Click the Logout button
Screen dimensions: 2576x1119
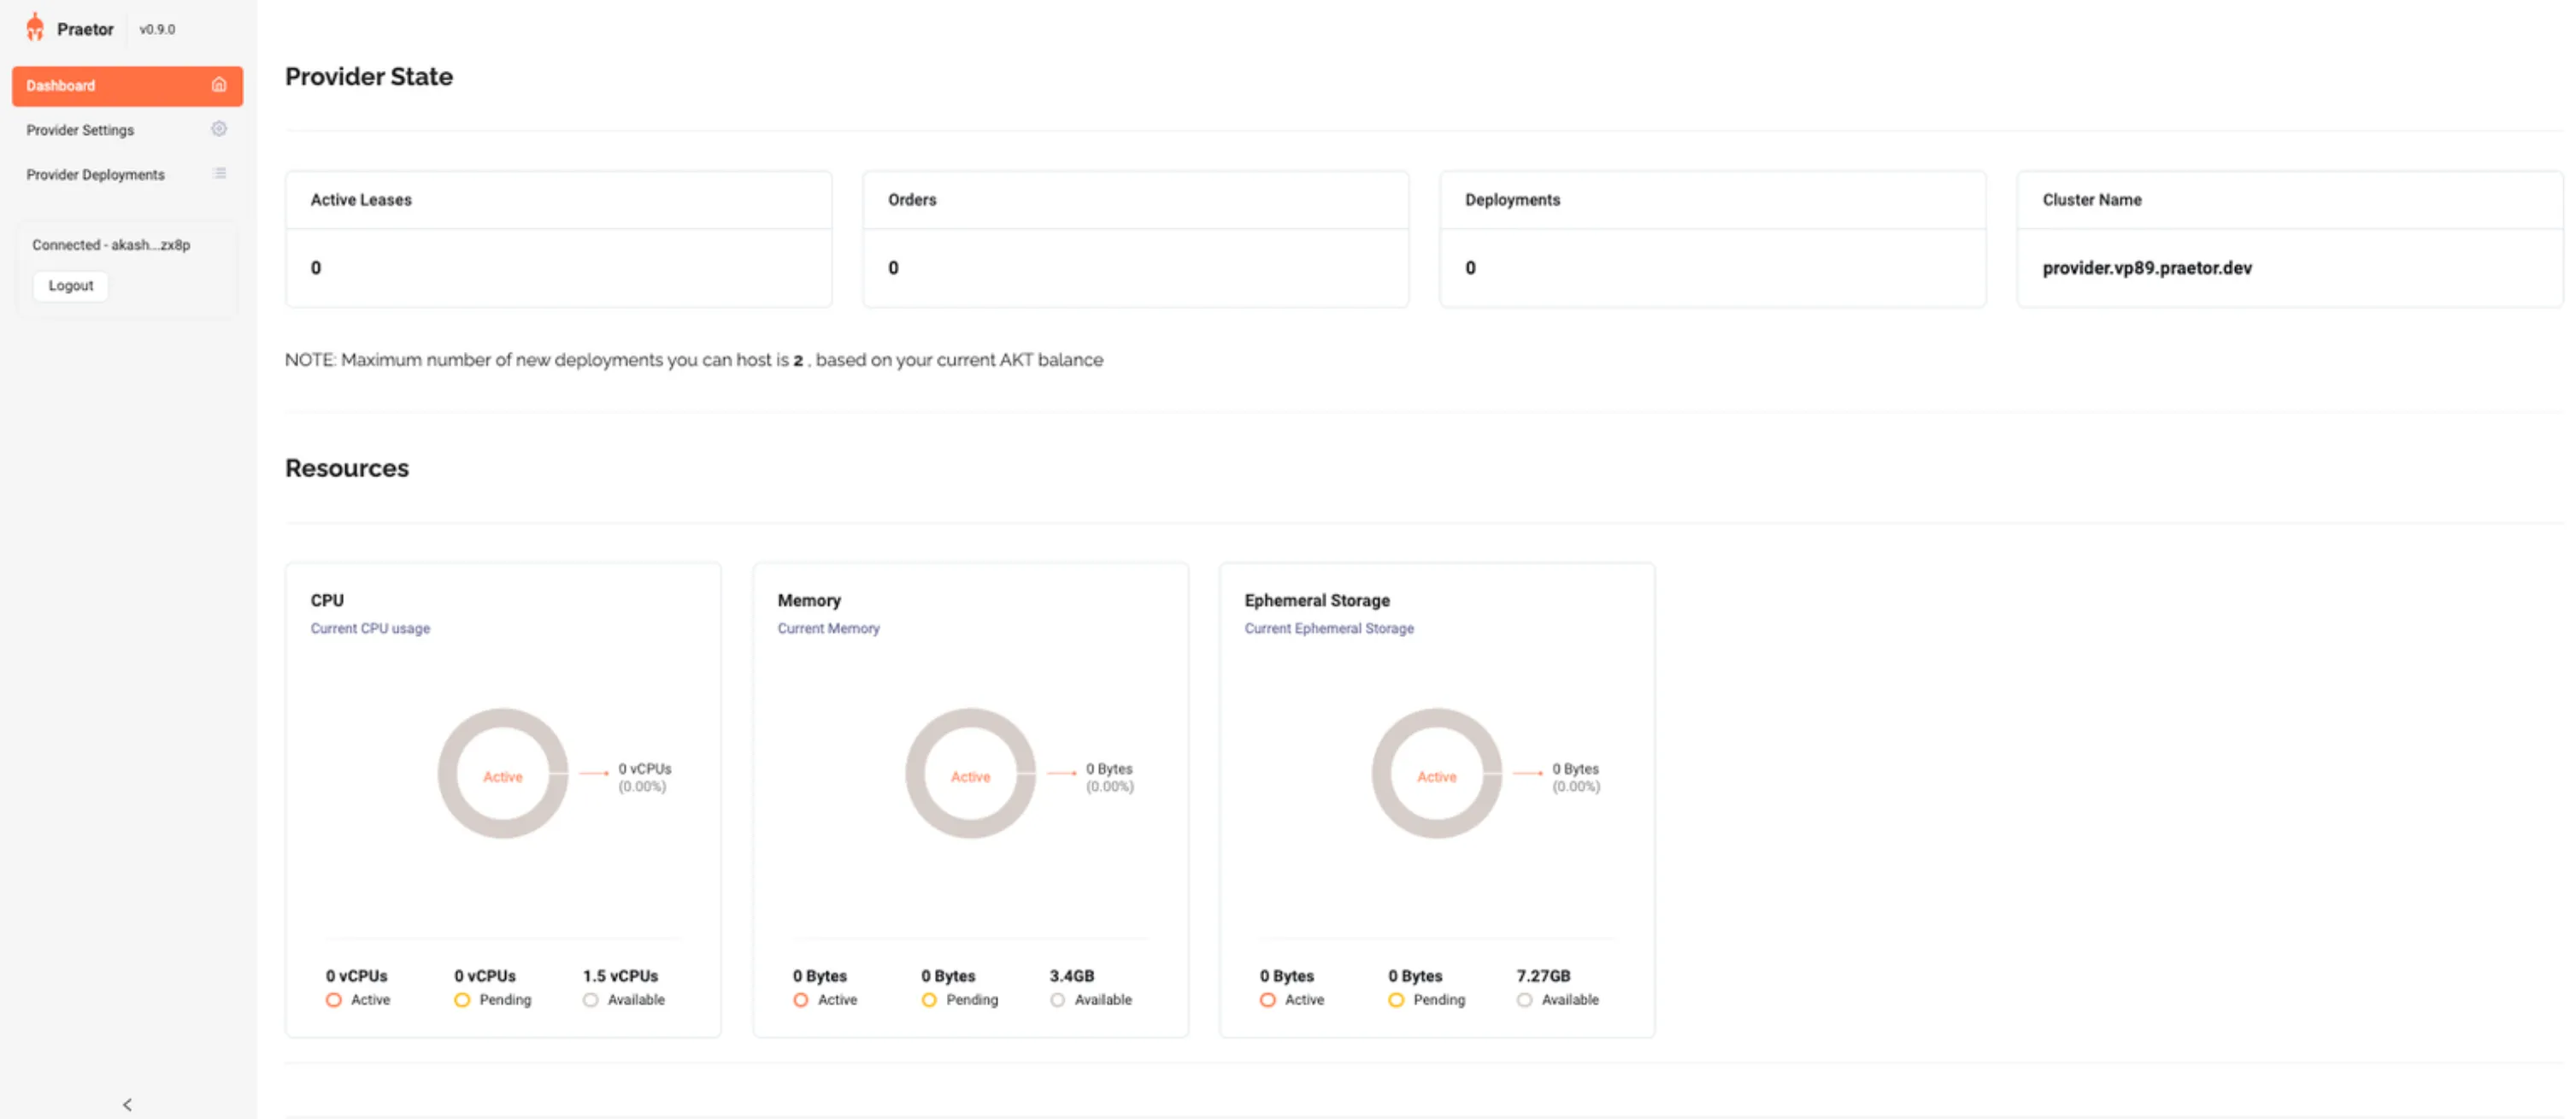[x=71, y=285]
